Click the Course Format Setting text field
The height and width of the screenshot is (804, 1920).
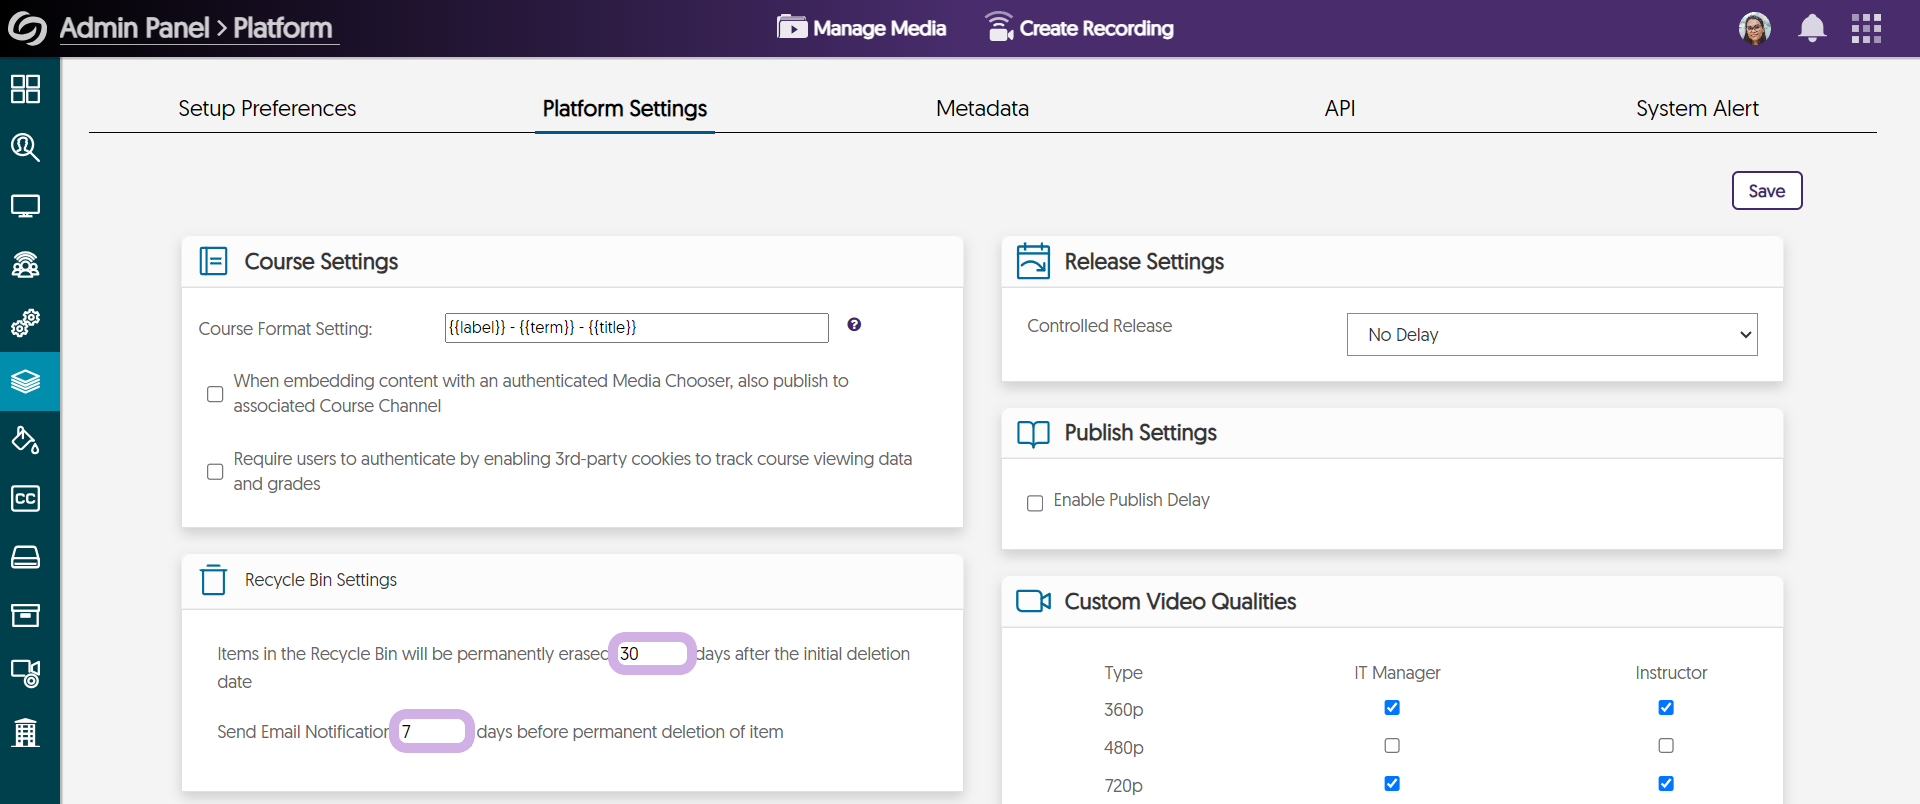pyautogui.click(x=636, y=328)
